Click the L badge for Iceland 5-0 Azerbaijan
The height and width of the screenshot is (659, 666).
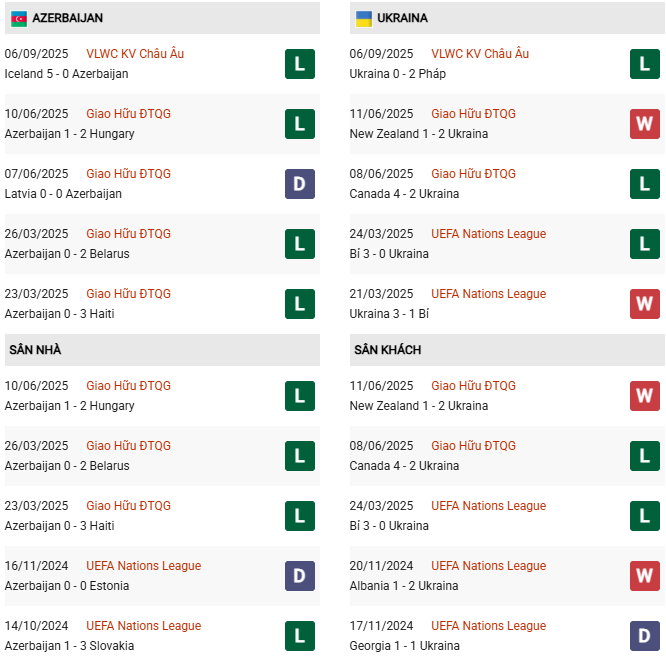299,64
